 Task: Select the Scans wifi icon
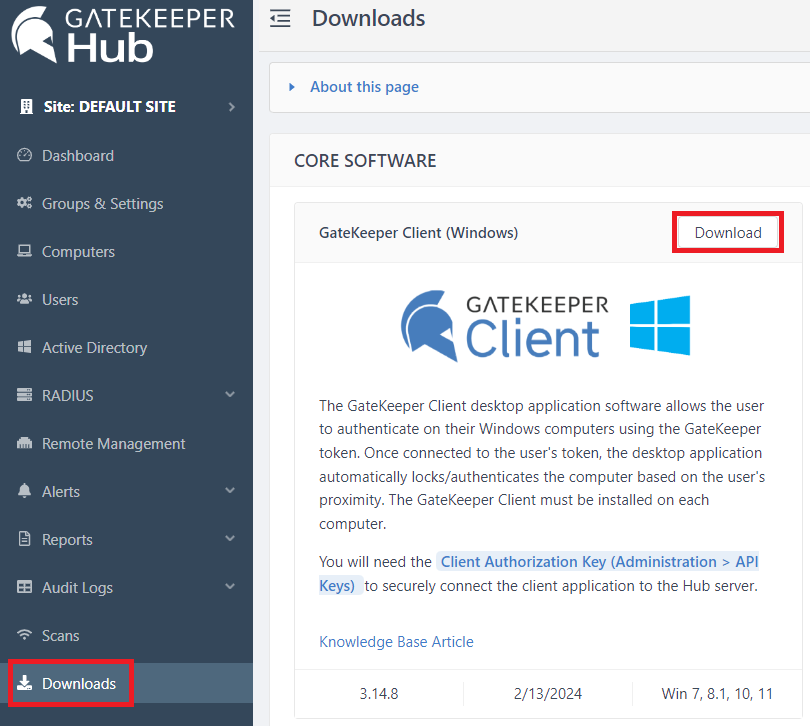23,635
